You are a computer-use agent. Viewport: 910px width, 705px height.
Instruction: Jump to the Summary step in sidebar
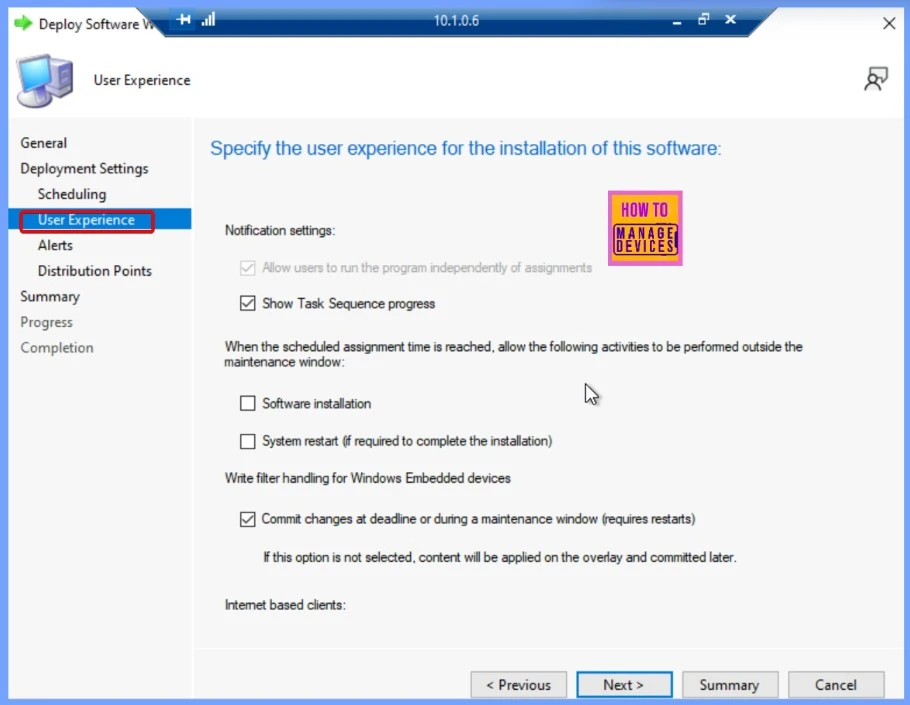click(x=50, y=297)
